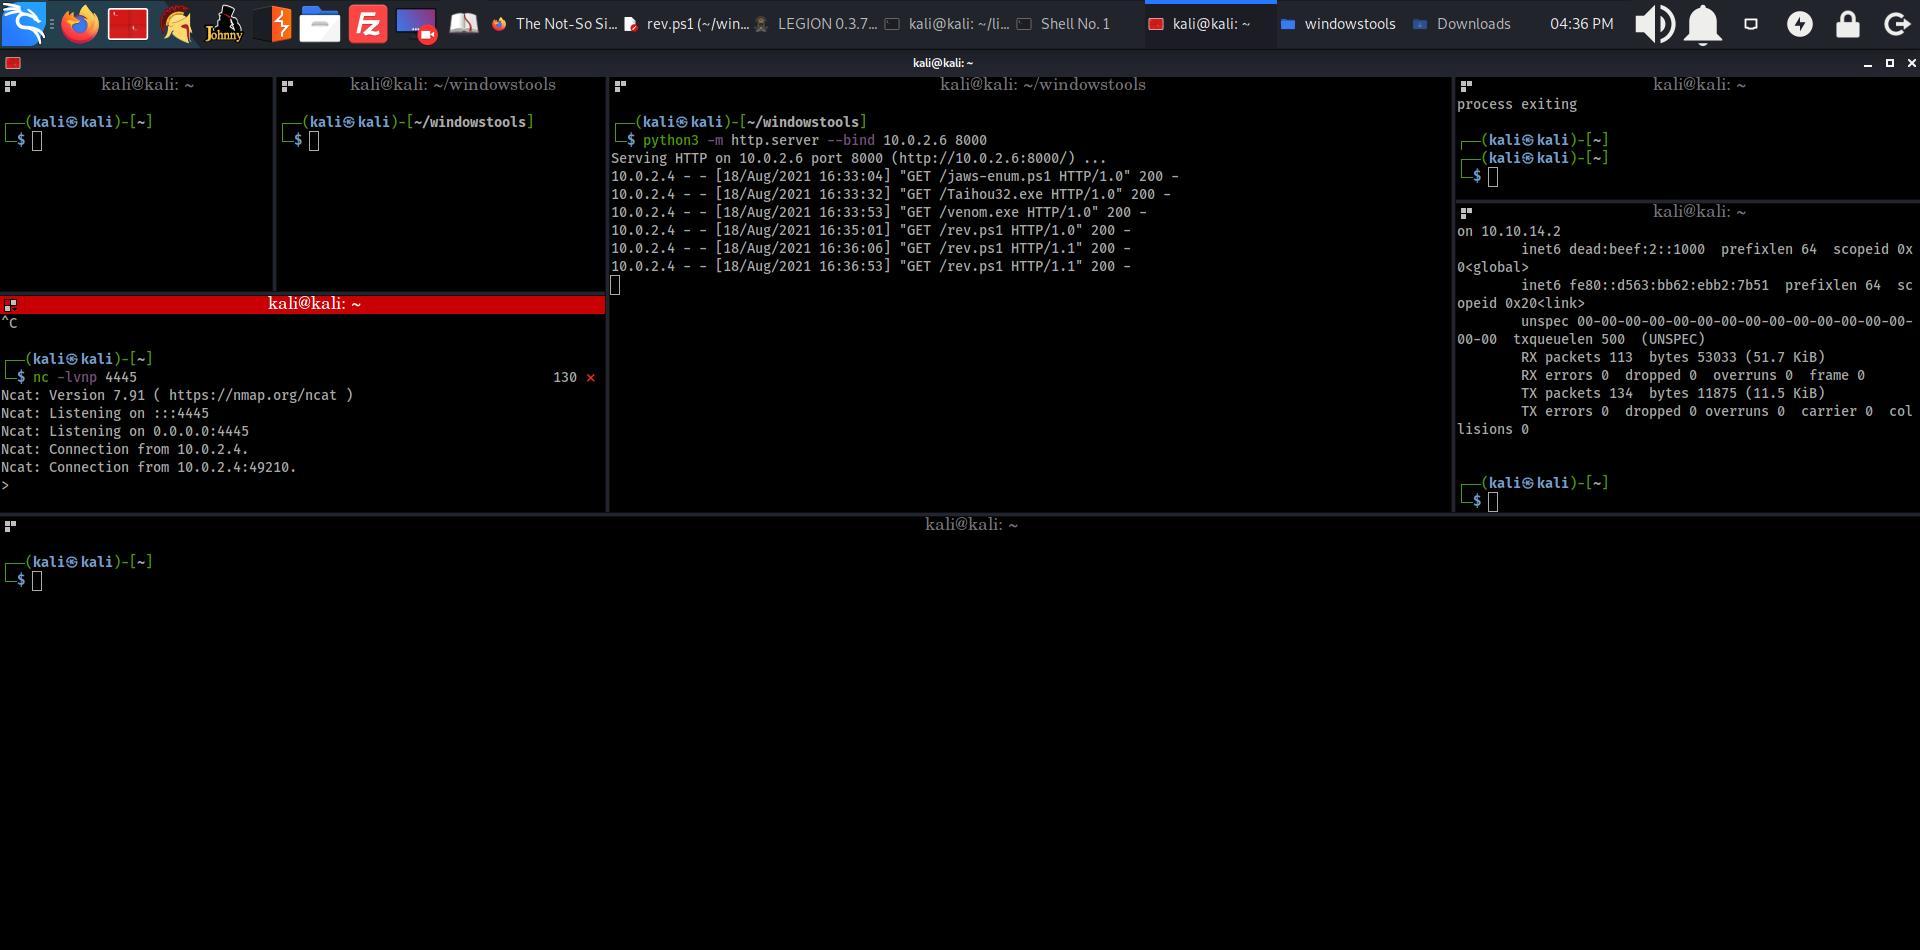This screenshot has height=950, width=1920.
Task: Click the 16:36:53 GET /rev.ps1 log line
Action: [870, 266]
